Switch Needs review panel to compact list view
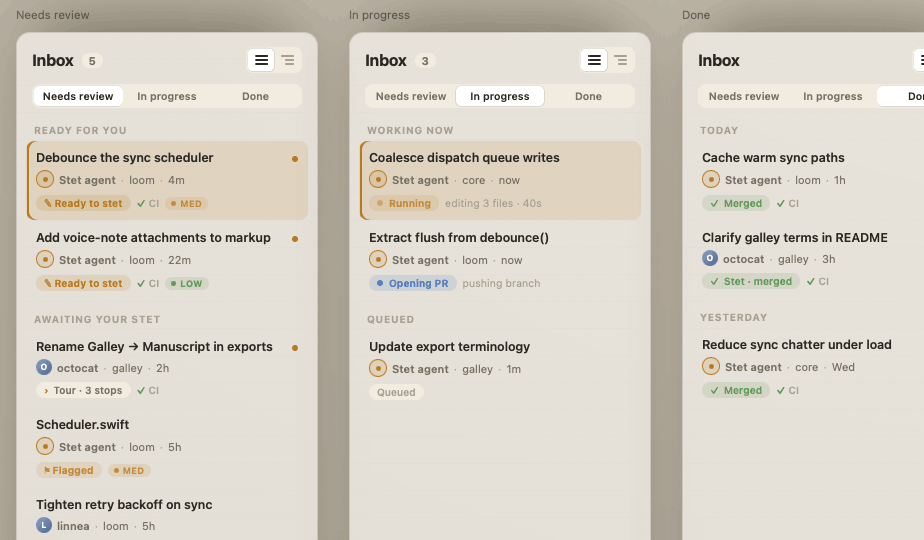The height and width of the screenshot is (540, 924). [x=288, y=60]
